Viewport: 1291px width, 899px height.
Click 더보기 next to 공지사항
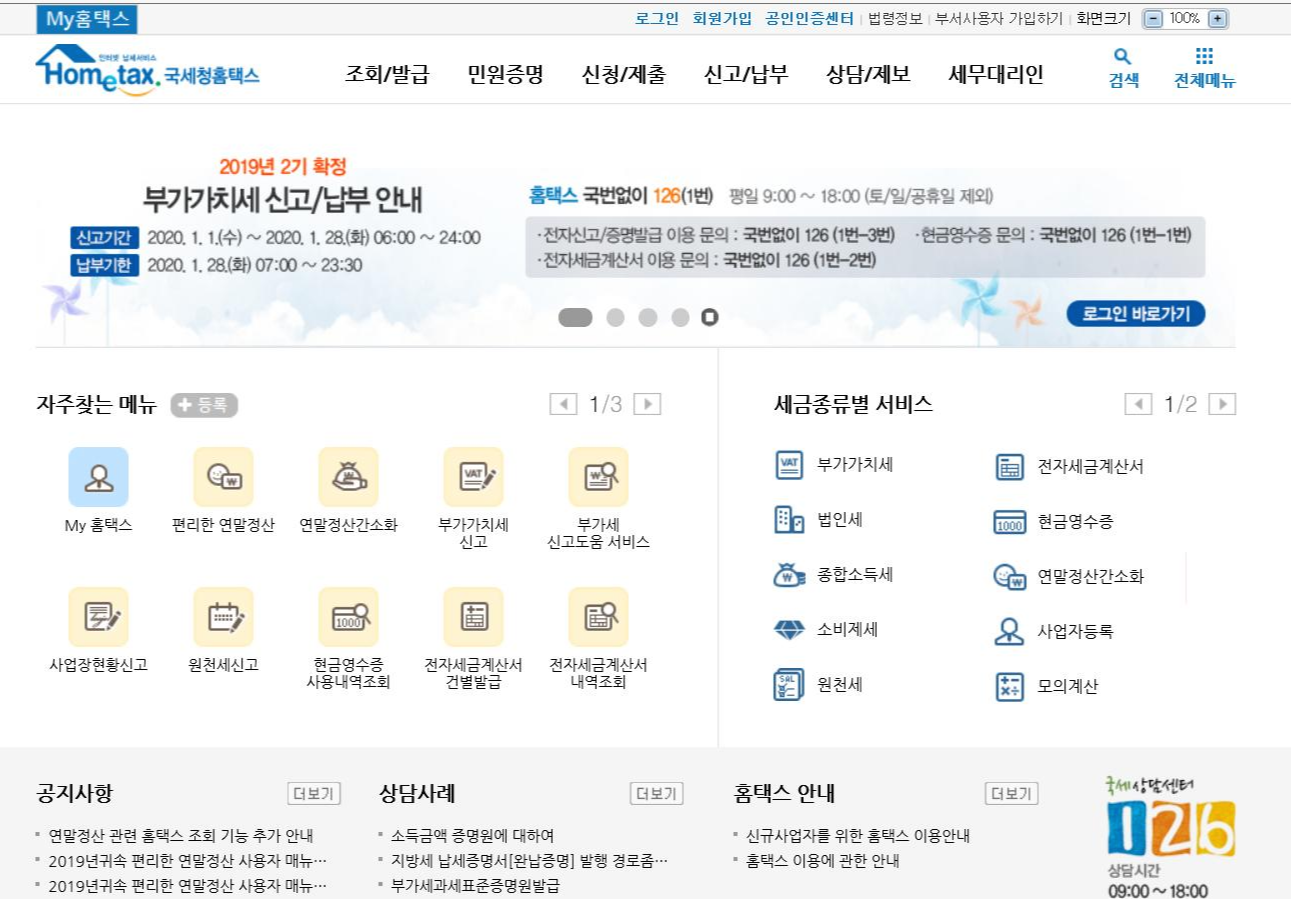coord(314,794)
